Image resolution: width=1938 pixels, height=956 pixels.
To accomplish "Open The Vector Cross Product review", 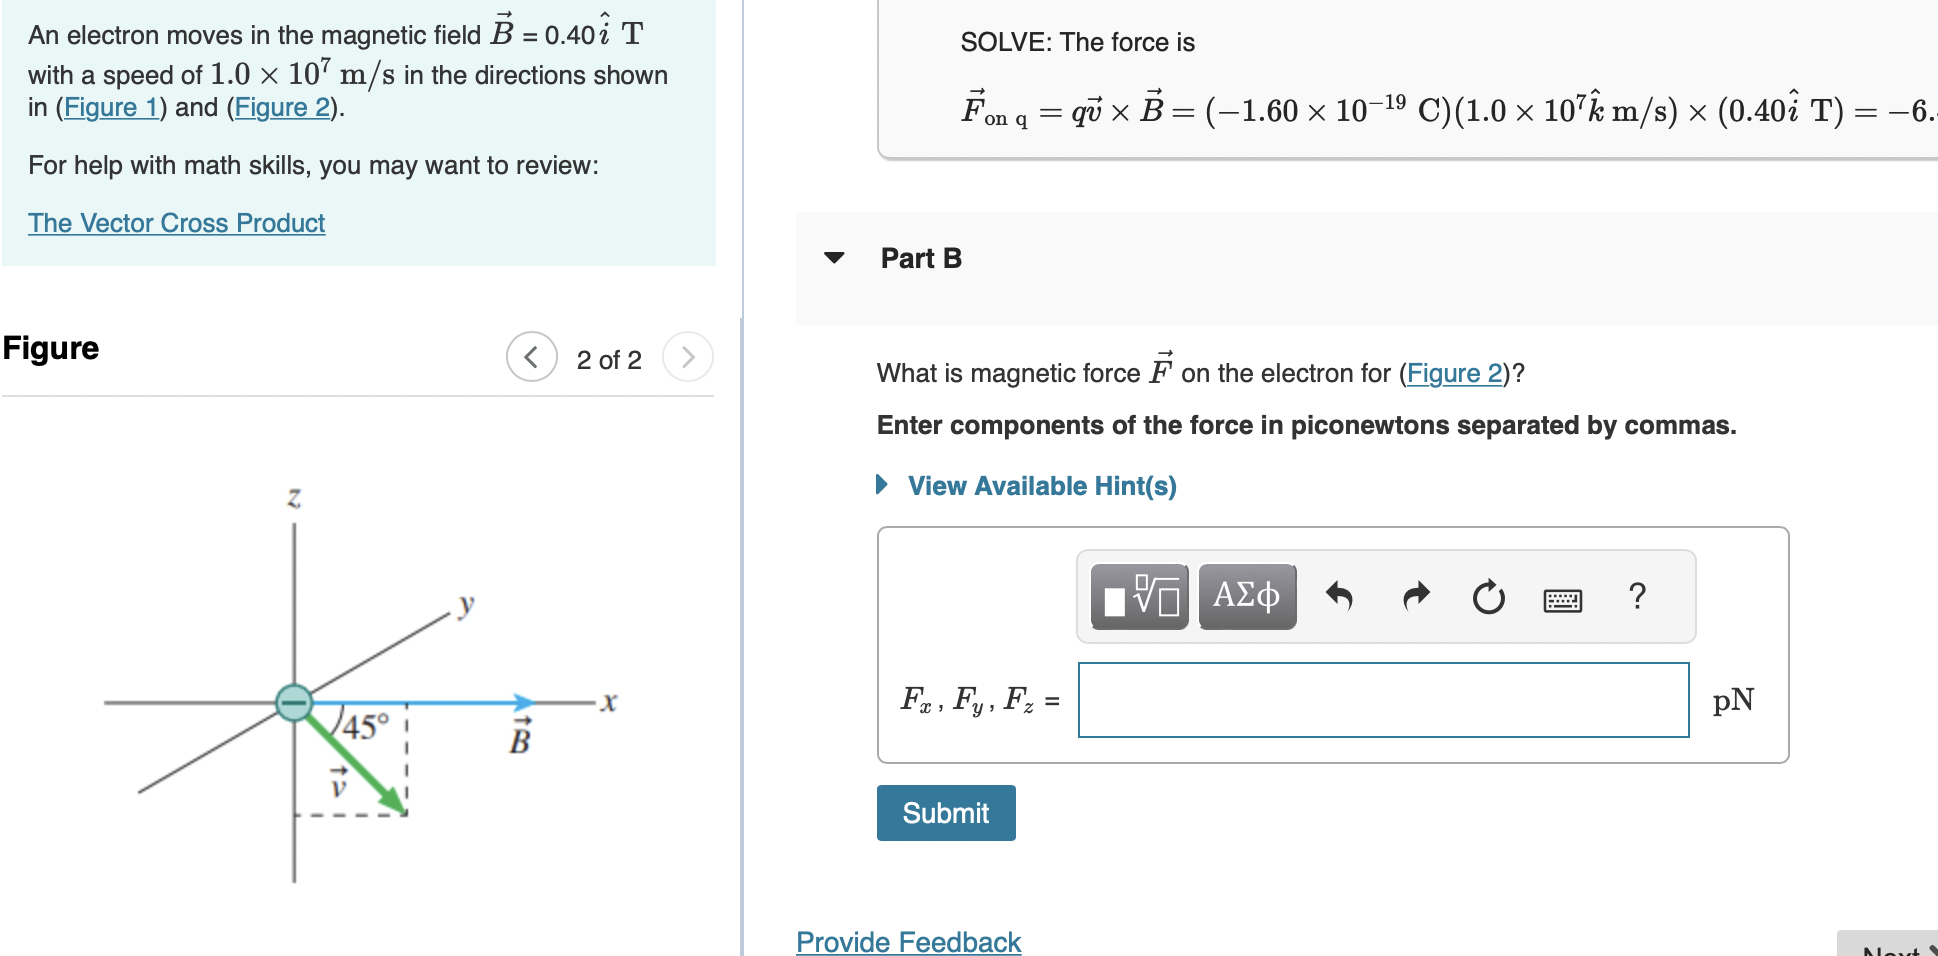I will pos(176,222).
